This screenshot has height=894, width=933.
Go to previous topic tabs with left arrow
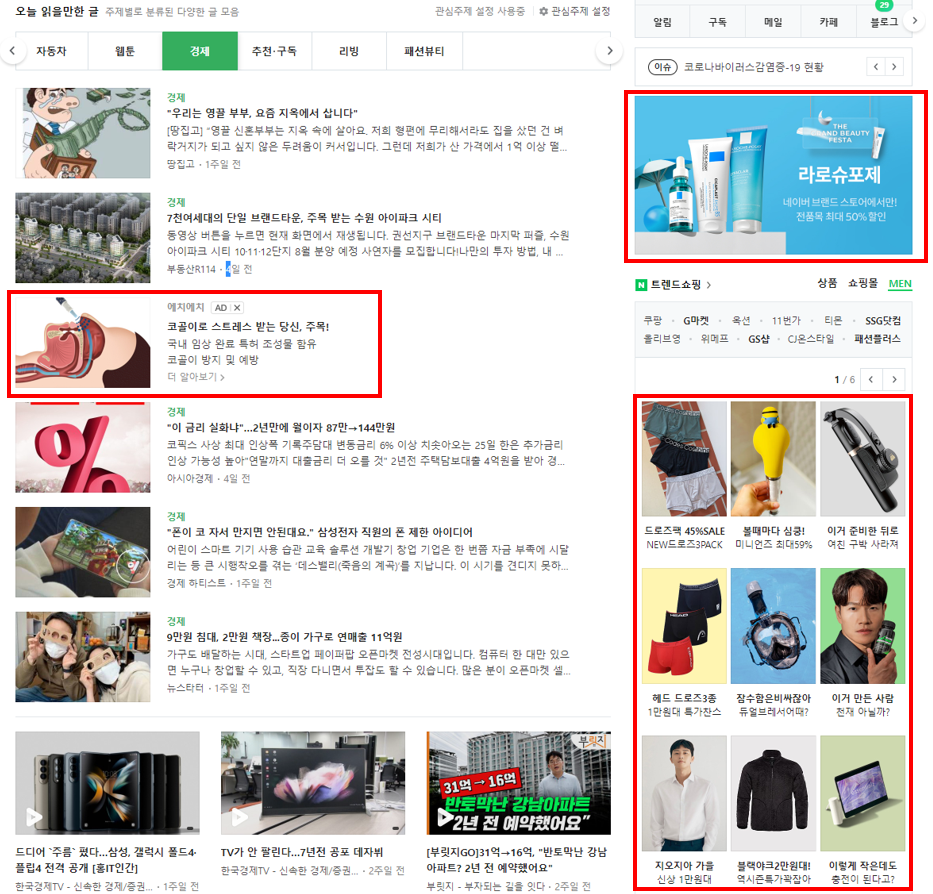click(12, 51)
